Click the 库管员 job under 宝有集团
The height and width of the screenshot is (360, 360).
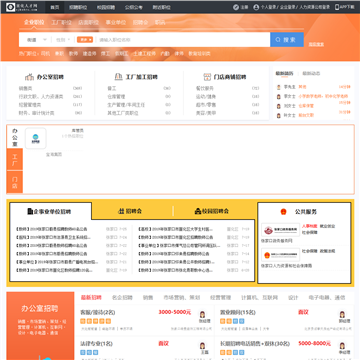[77, 131]
